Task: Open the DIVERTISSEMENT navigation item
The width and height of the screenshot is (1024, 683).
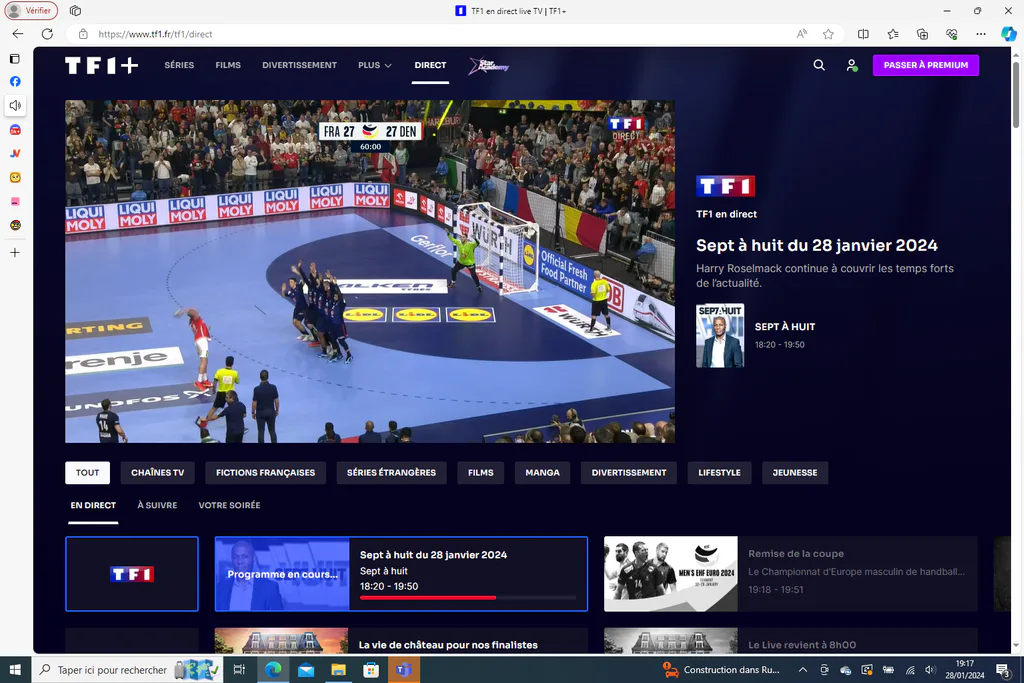Action: (300, 65)
